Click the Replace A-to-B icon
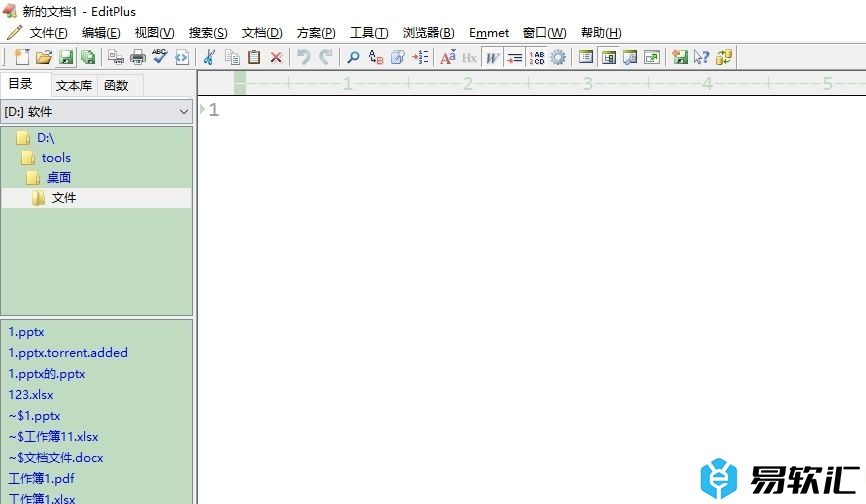Screen dimensions: 866x504 [376, 57]
